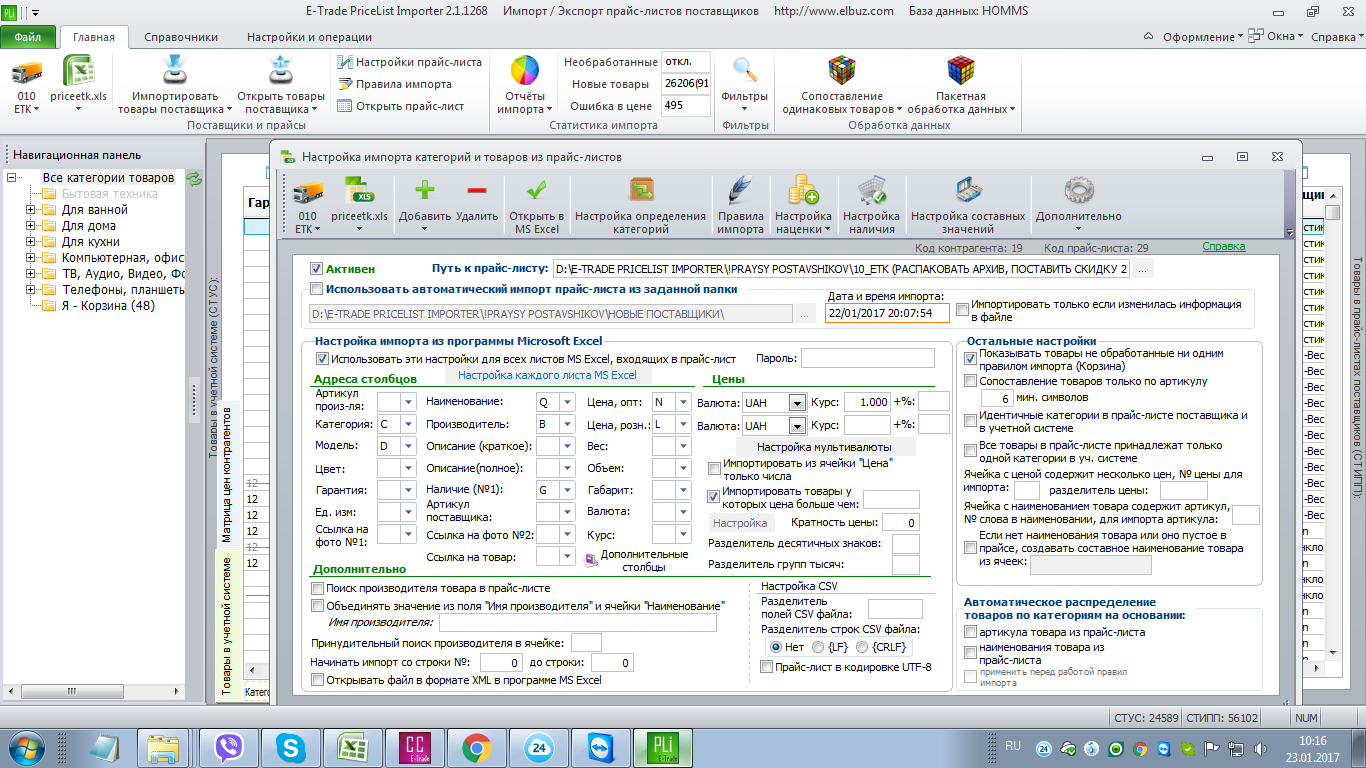Screen dimensions: 1366x768
Task: Open the Модель column dropdown showing D
Action: tap(408, 446)
